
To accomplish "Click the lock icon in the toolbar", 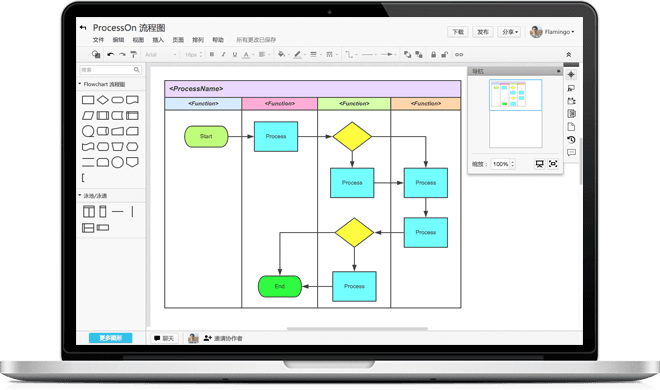I will point(433,54).
